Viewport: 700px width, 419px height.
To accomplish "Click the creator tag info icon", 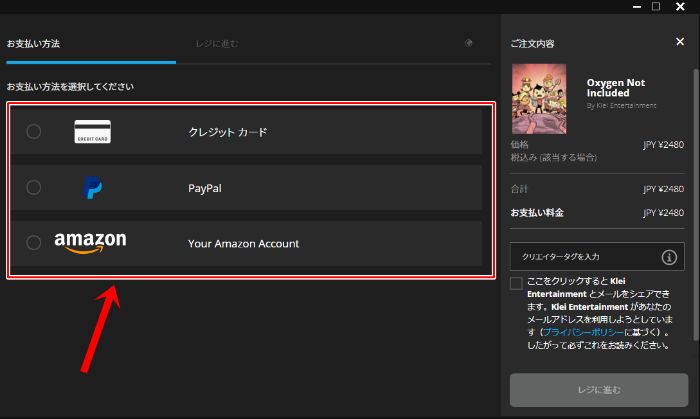I will tap(669, 257).
